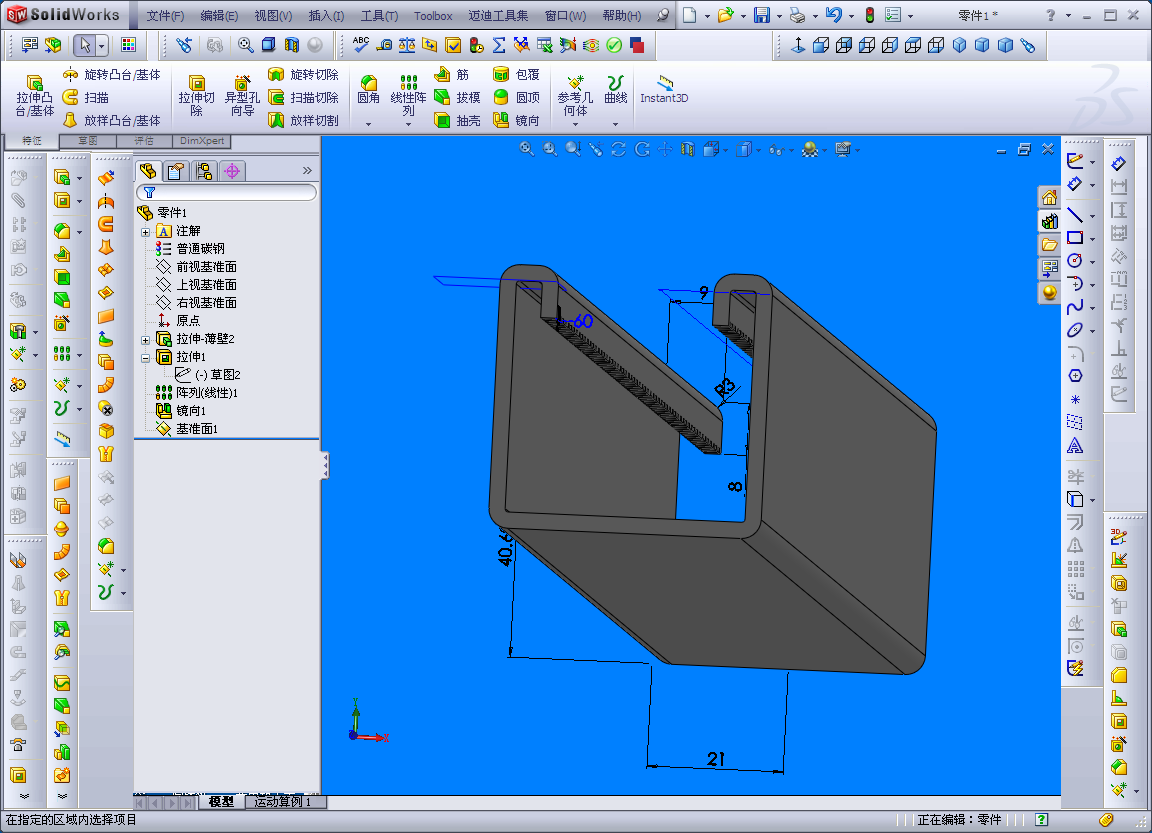Open the 文件(F) menu

pyautogui.click(x=165, y=15)
